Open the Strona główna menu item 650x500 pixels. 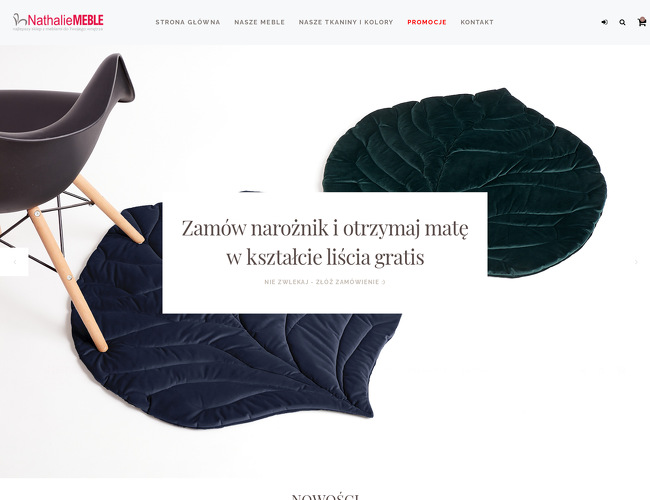(188, 22)
